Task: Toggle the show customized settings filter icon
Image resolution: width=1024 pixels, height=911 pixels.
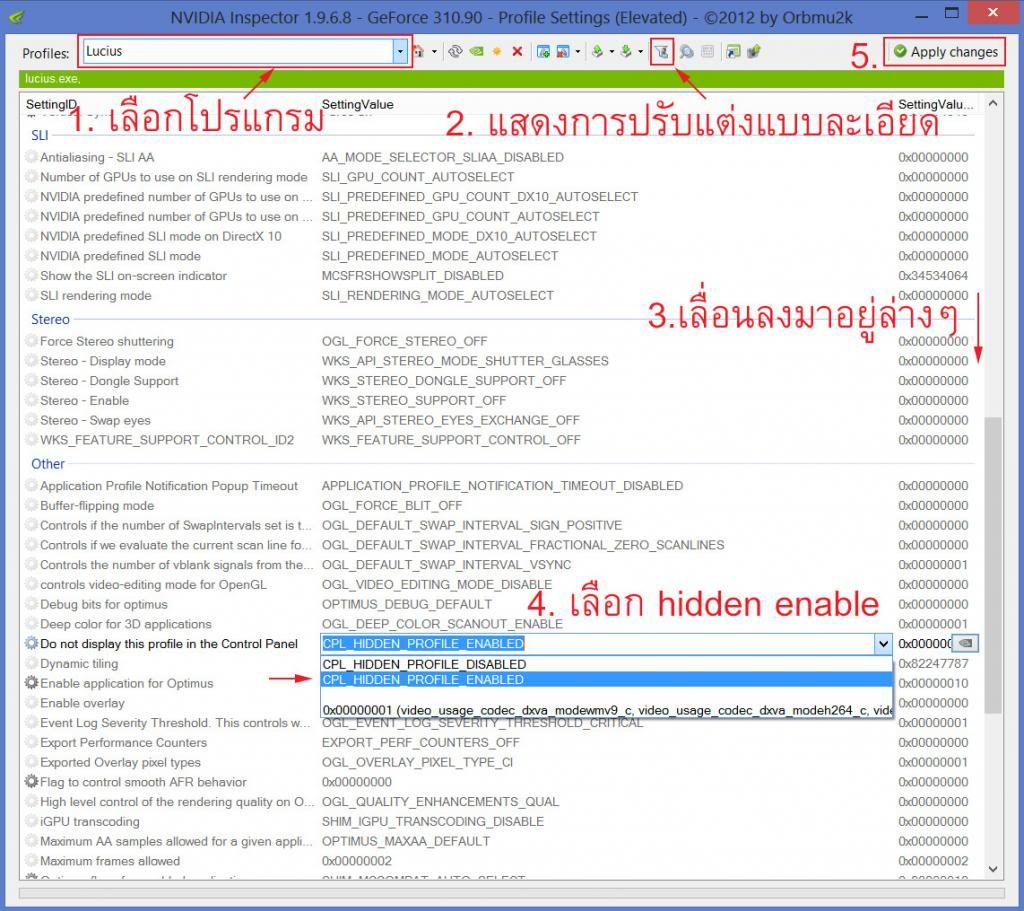Action: [662, 52]
